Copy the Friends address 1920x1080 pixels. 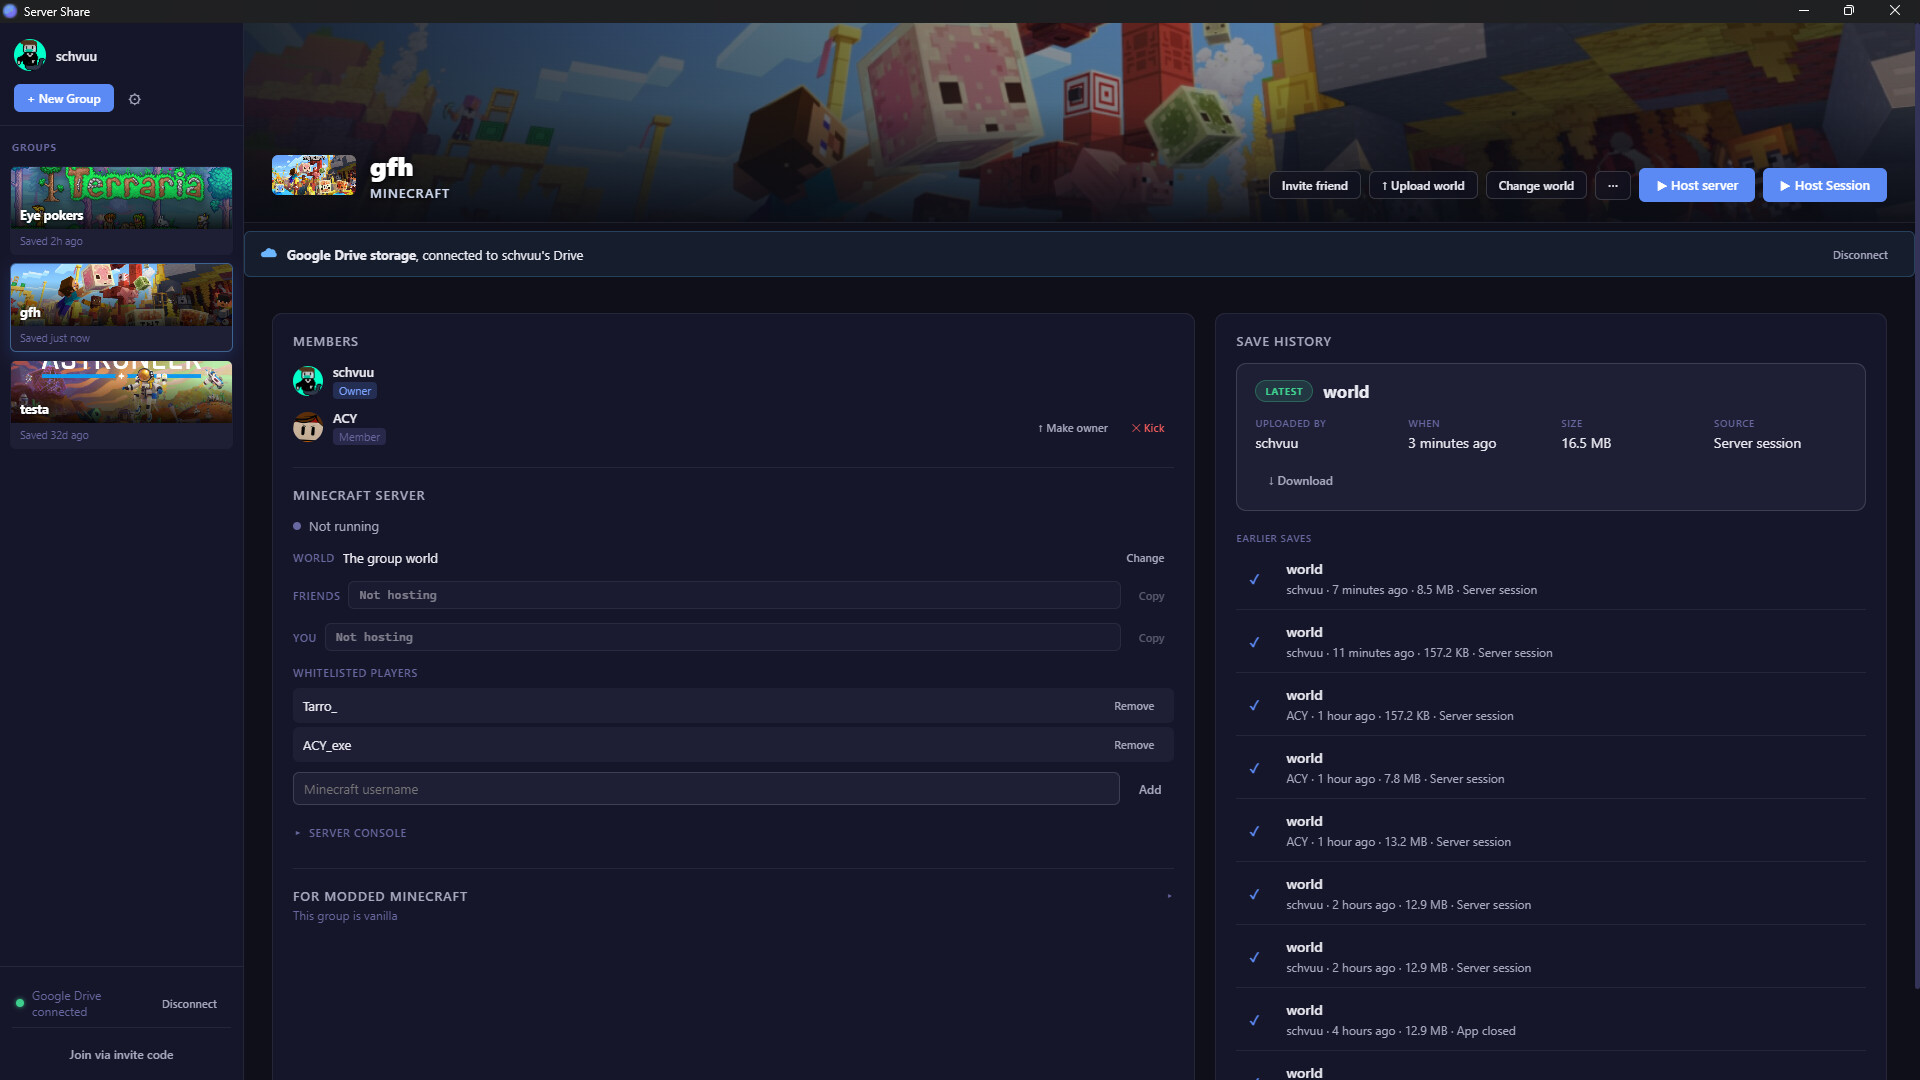coord(1151,596)
